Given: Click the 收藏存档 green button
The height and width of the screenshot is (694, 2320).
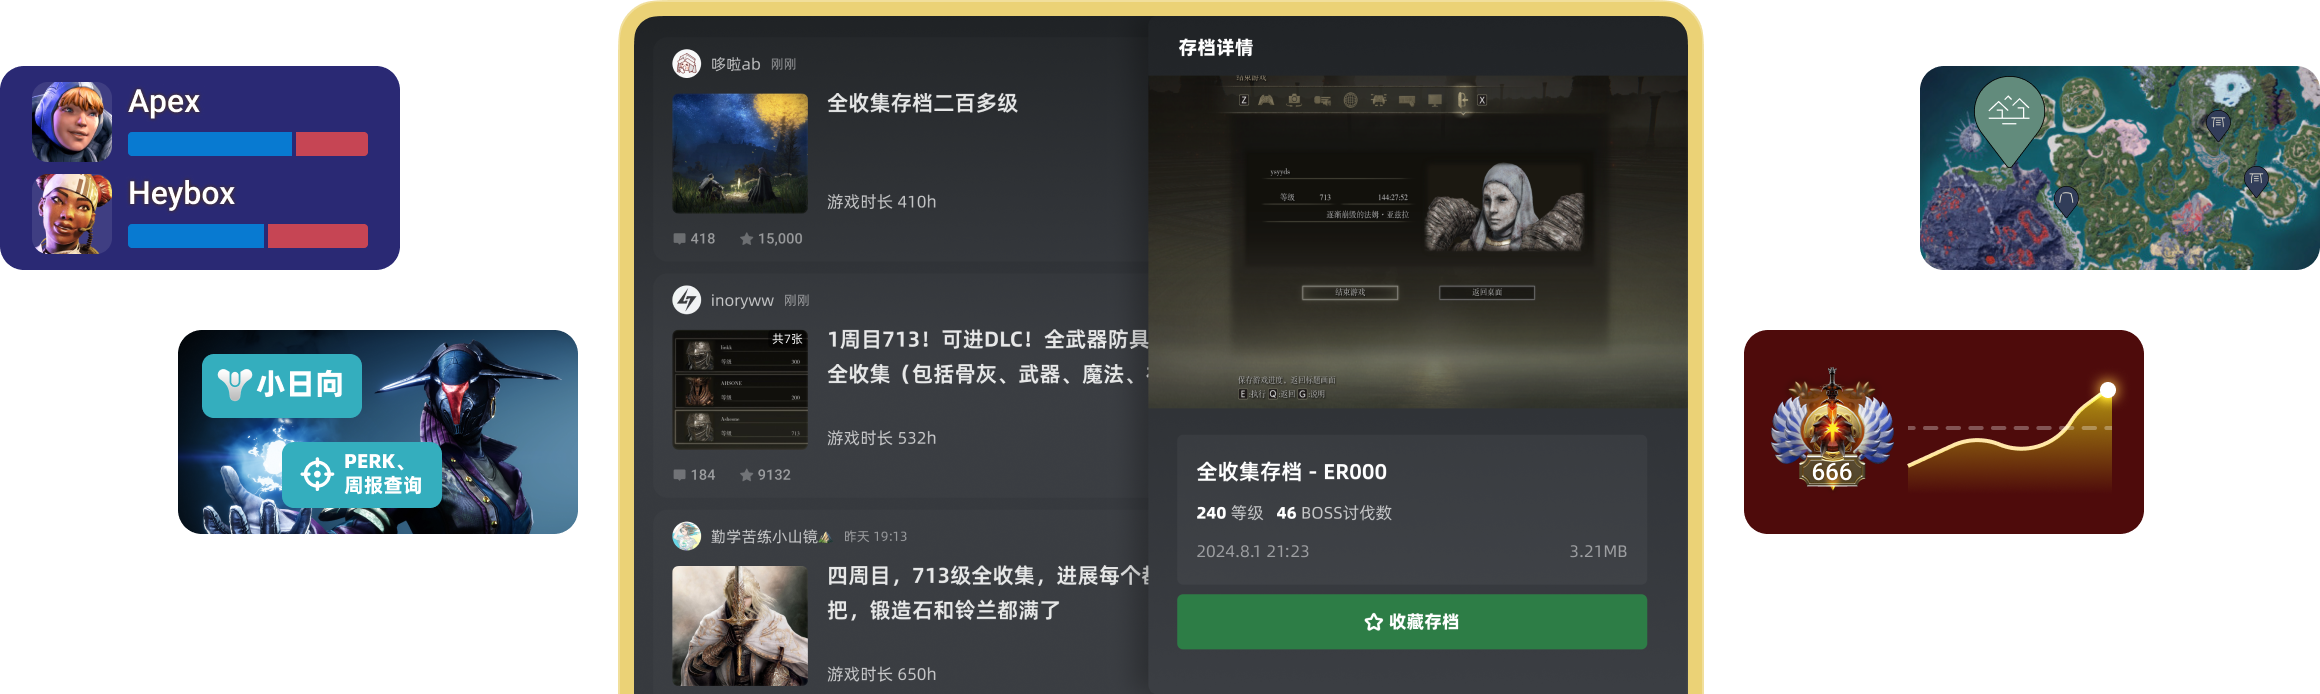Looking at the screenshot, I should (1412, 622).
